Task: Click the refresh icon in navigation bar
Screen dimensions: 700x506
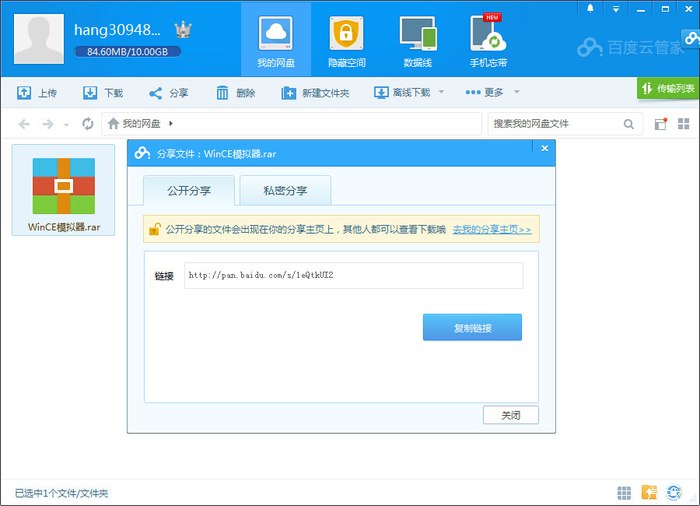Action: pyautogui.click(x=88, y=124)
